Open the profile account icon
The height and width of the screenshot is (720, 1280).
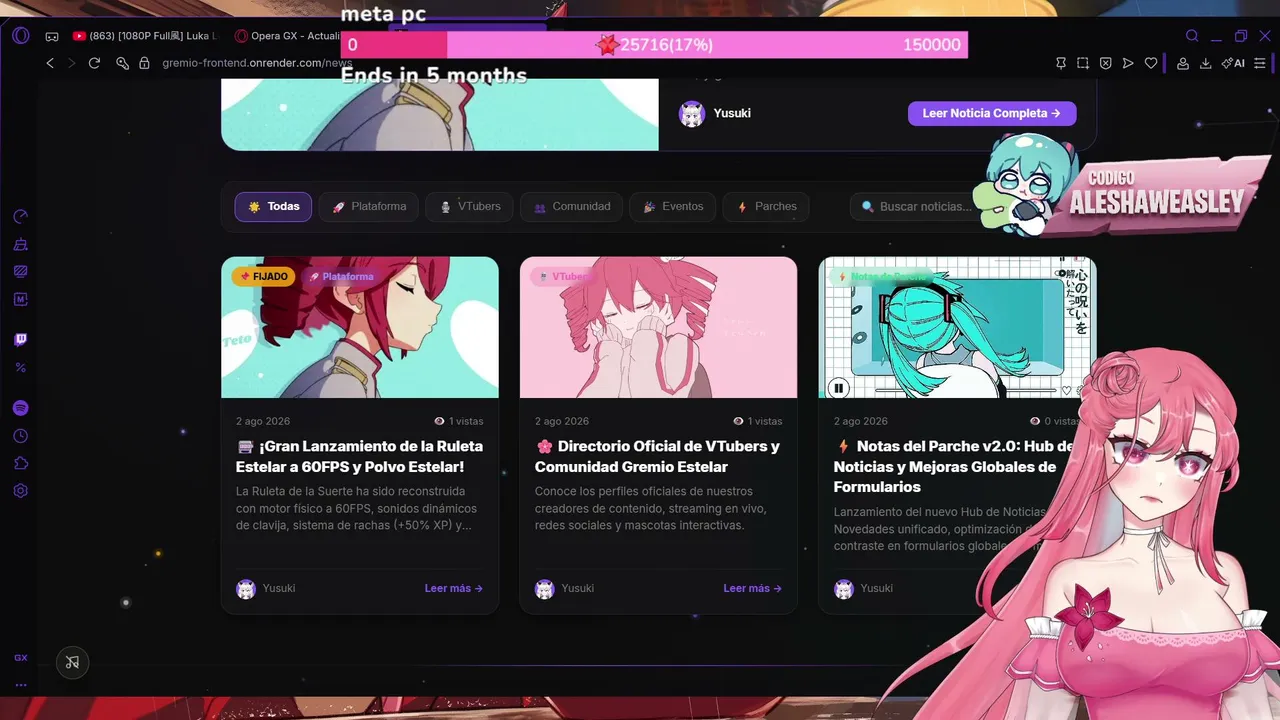(x=1183, y=63)
